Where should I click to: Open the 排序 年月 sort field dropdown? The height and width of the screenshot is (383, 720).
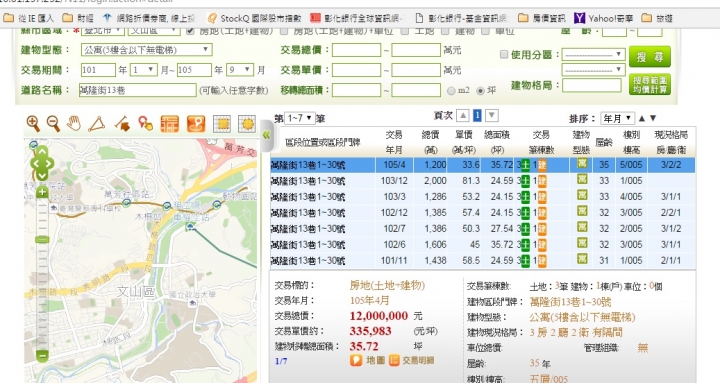tap(618, 118)
